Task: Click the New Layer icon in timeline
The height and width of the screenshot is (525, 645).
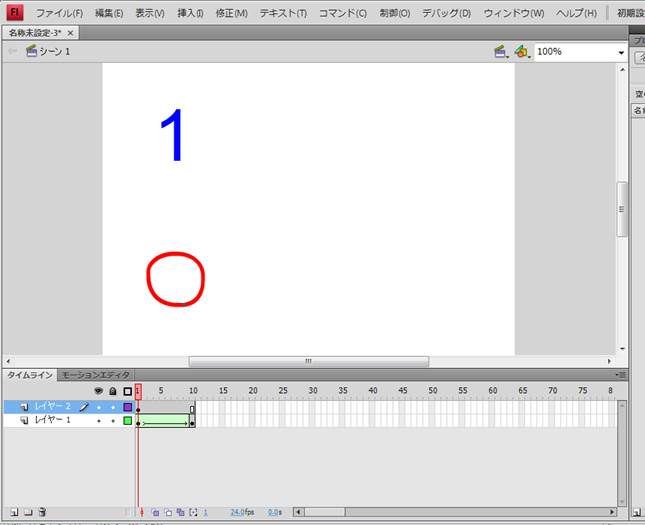Action: (x=13, y=512)
